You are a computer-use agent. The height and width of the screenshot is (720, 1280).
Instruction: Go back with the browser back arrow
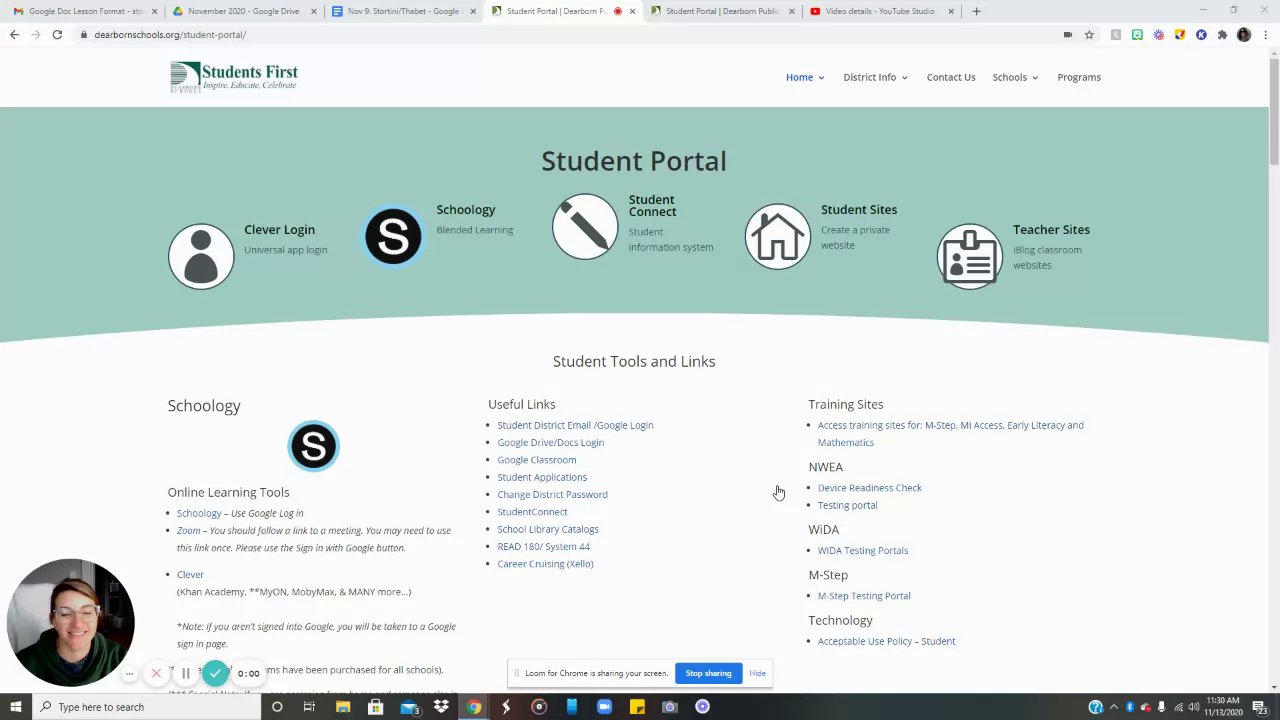pyautogui.click(x=14, y=34)
